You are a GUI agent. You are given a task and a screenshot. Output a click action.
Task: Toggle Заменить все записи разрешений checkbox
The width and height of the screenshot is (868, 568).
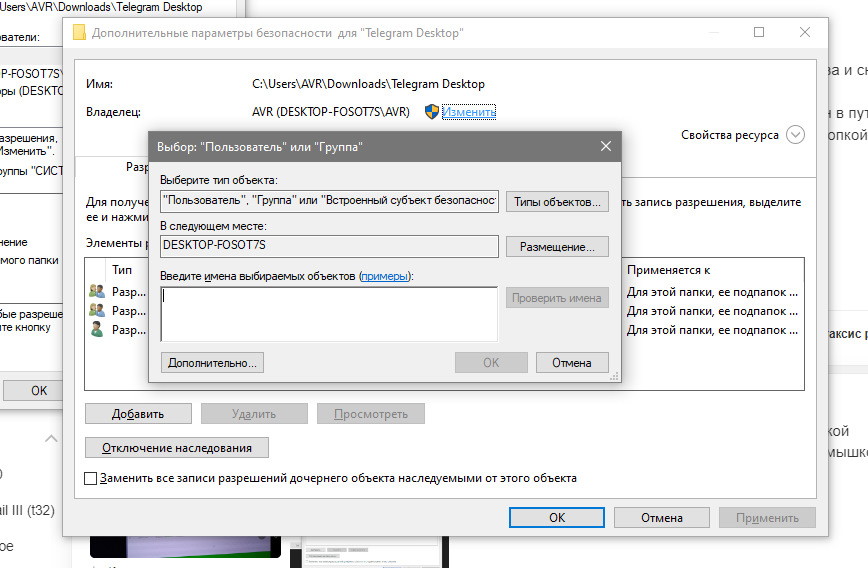90,478
